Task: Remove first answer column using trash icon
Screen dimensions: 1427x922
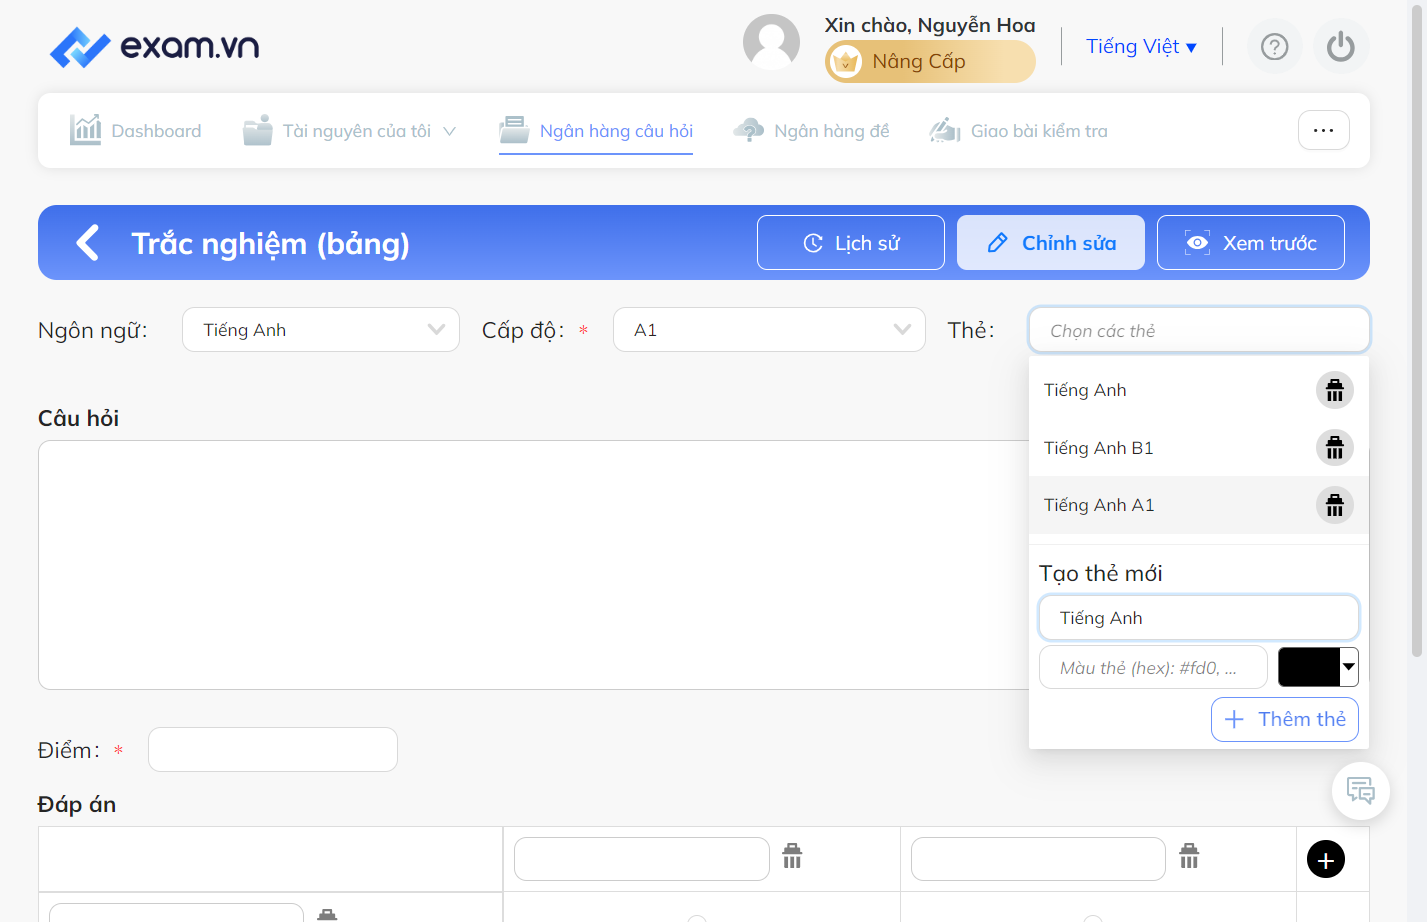Action: 792,856
